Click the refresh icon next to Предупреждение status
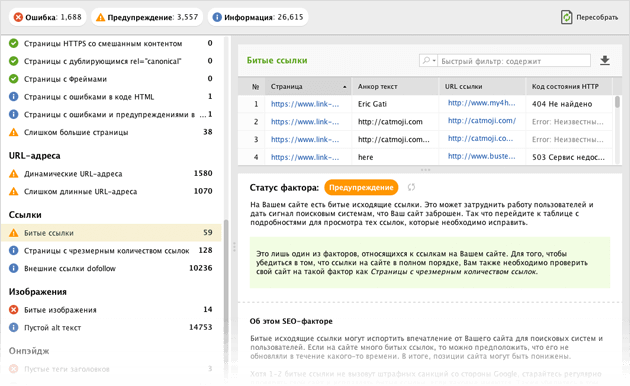 pos(411,187)
